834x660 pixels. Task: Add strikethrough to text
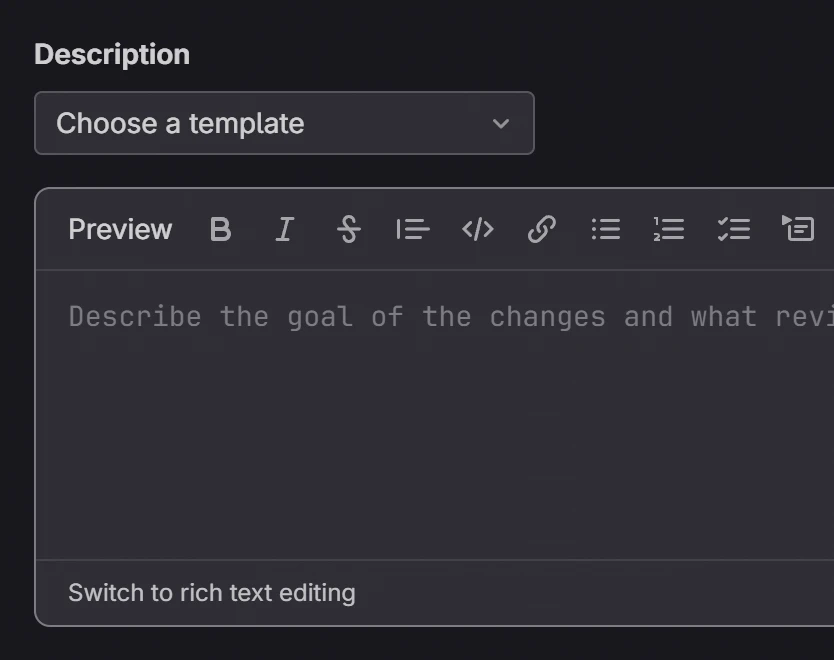(348, 230)
